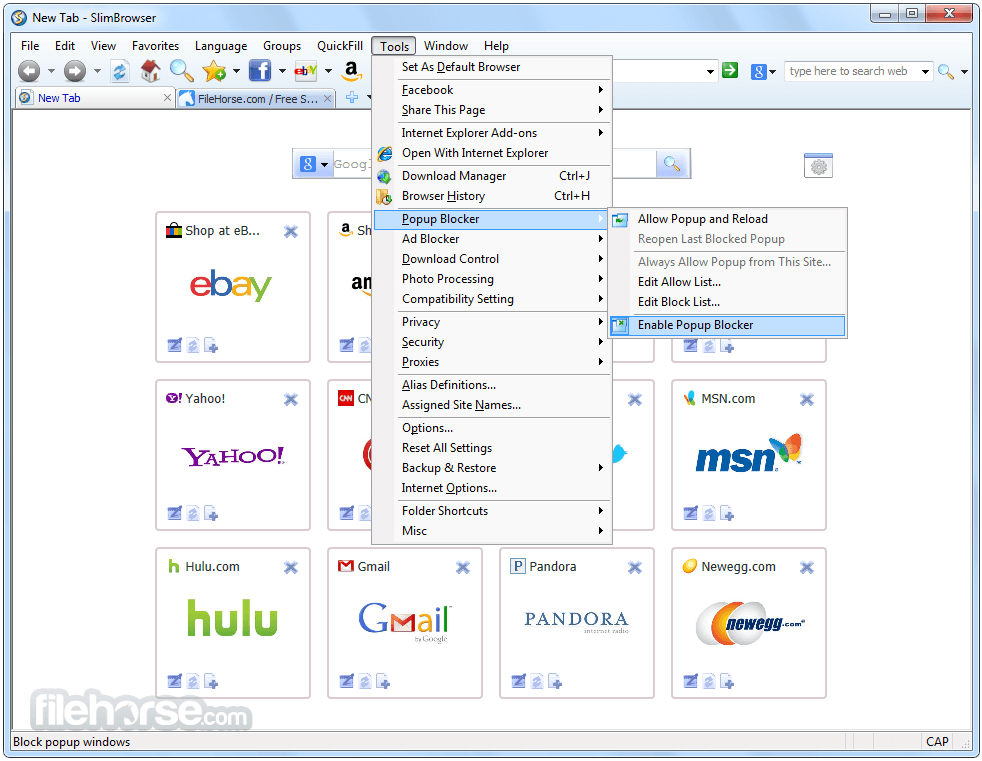
Task: Click the Facebook toolbar icon
Action: tap(260, 71)
